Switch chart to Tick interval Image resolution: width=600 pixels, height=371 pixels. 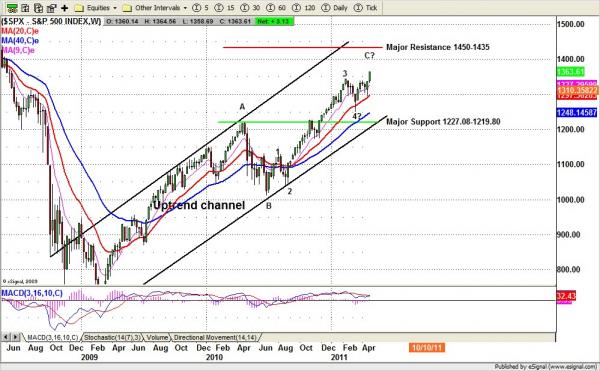click(x=365, y=8)
